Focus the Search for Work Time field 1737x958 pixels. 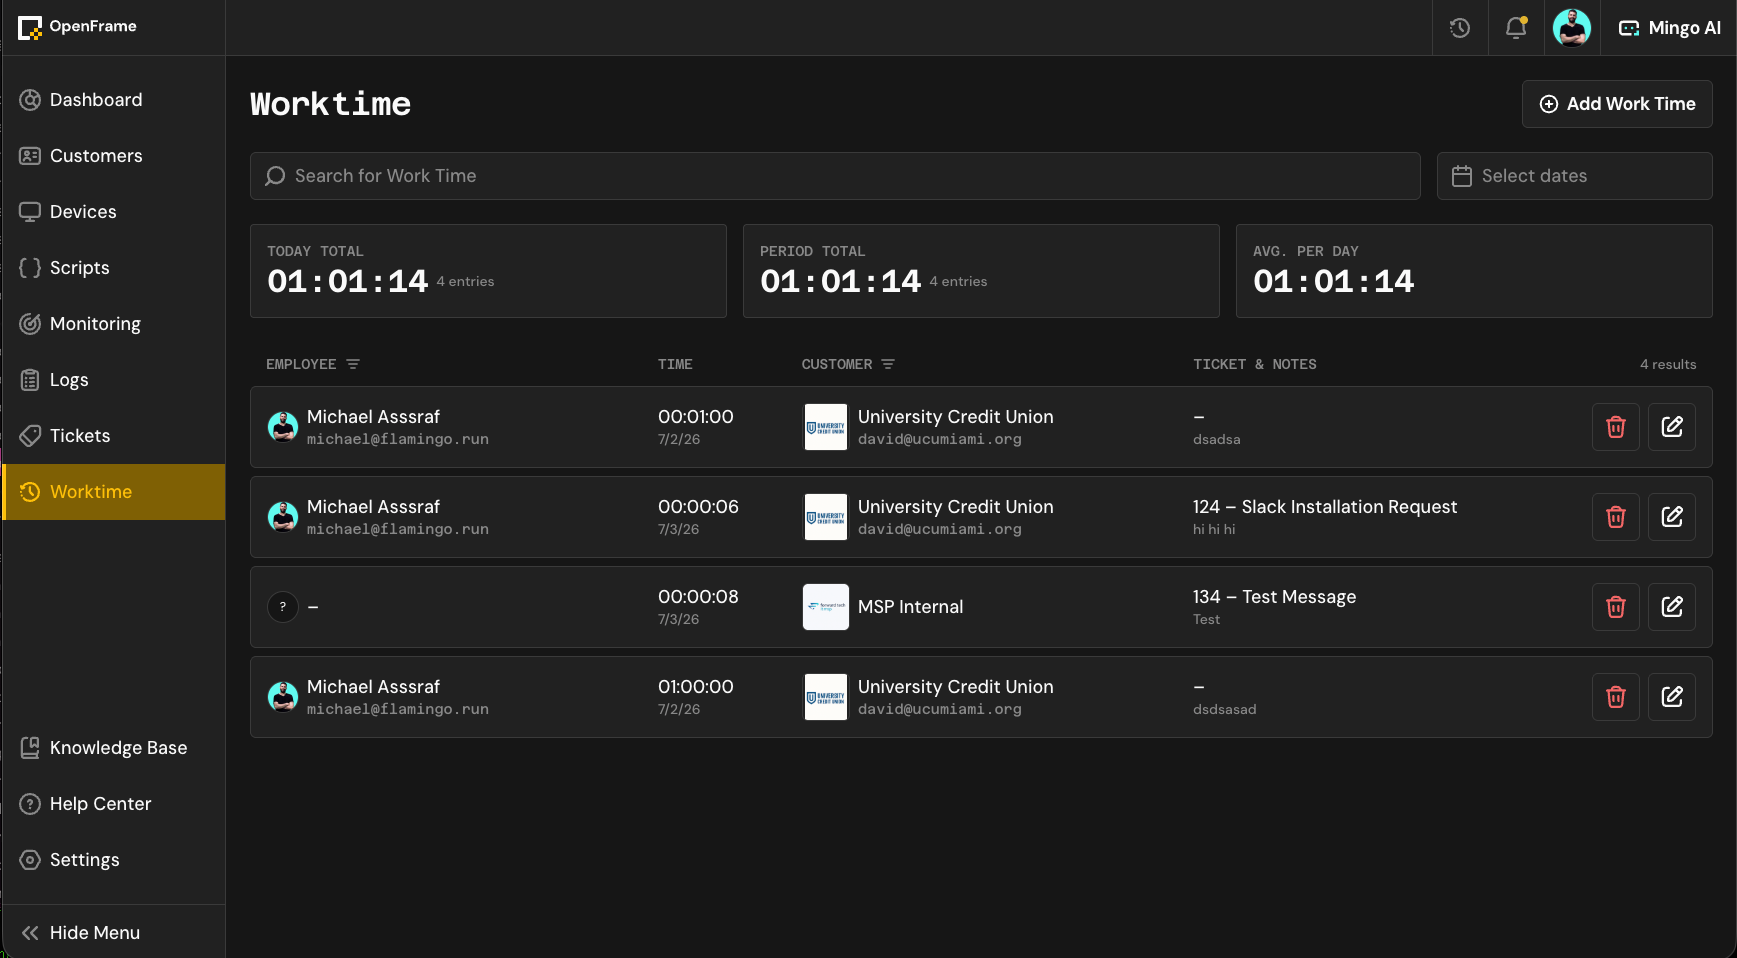click(835, 176)
